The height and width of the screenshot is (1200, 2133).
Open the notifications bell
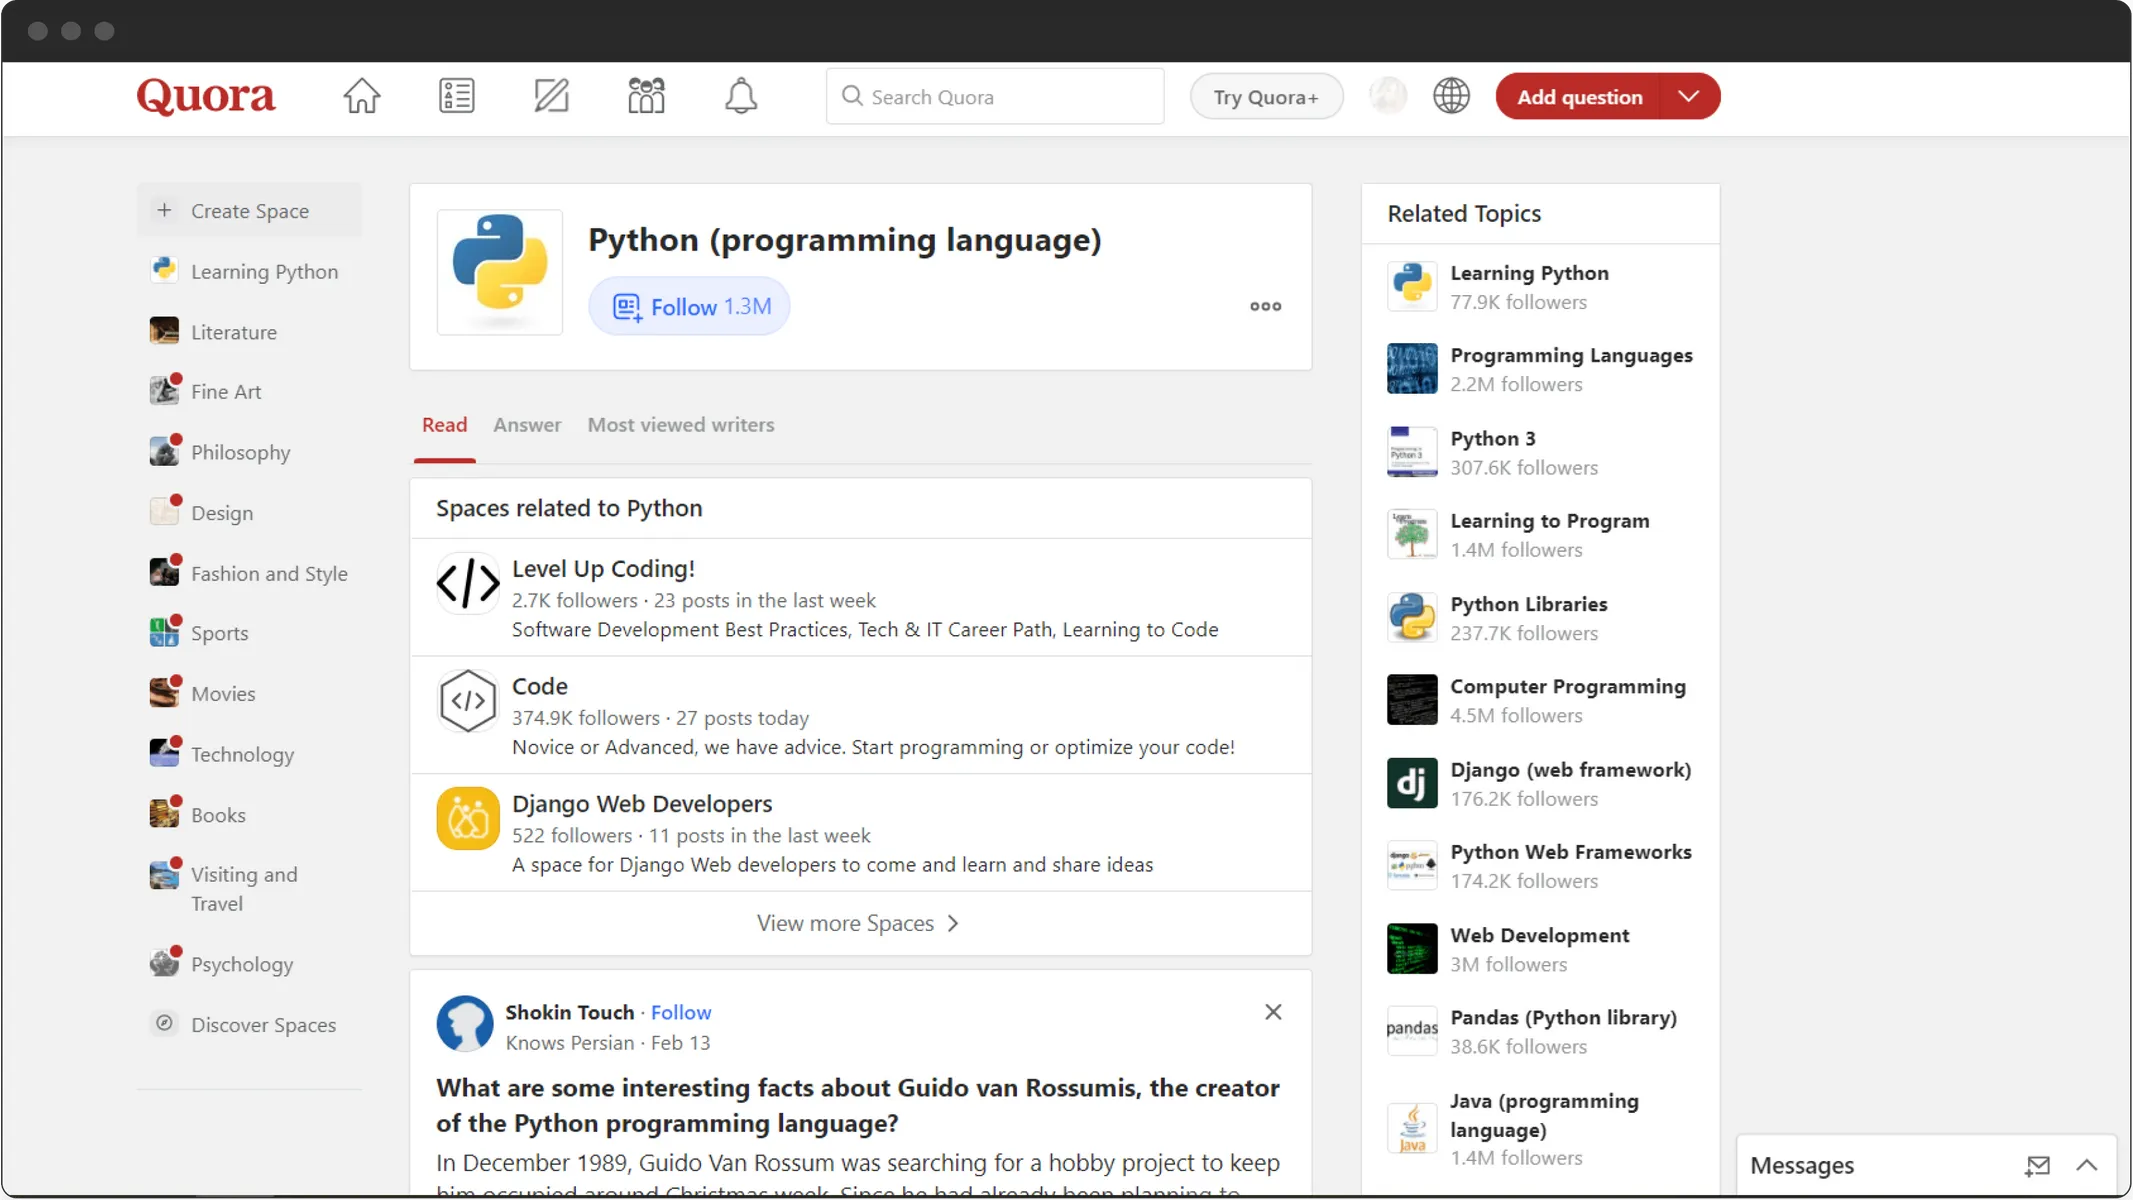click(x=740, y=96)
